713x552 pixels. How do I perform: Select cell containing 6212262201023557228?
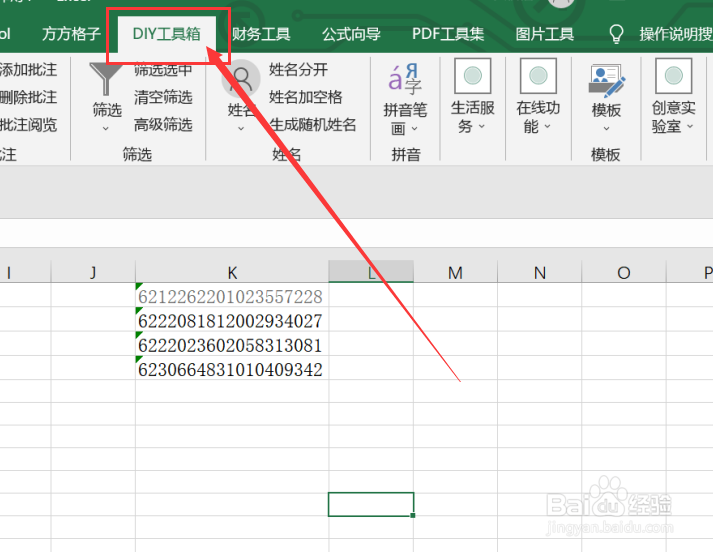232,296
